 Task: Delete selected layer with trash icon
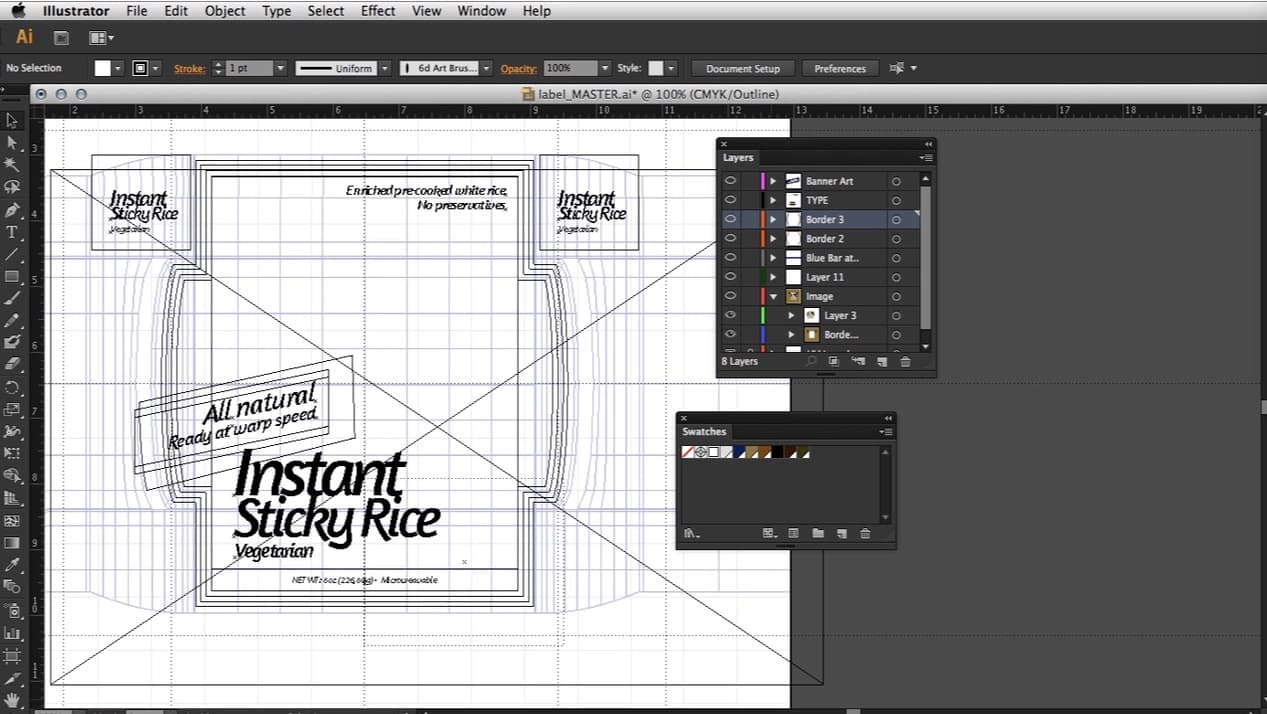[905, 362]
